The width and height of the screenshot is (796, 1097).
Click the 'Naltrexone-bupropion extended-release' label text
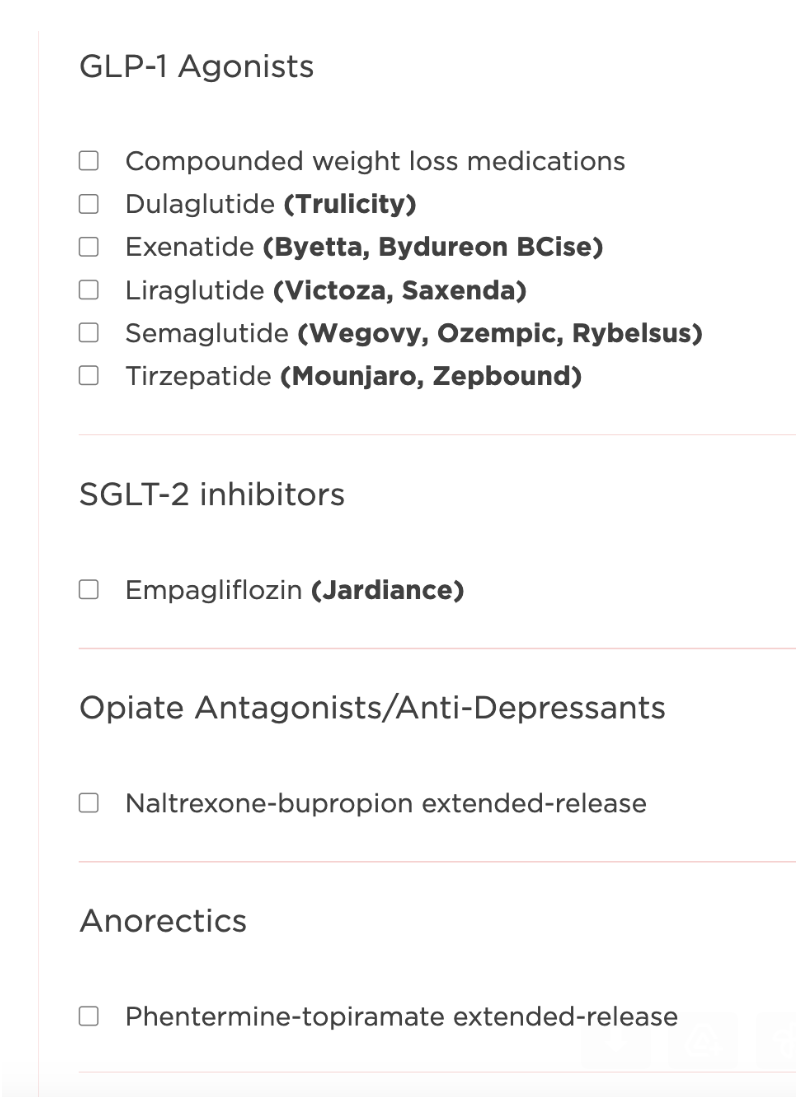[385, 803]
